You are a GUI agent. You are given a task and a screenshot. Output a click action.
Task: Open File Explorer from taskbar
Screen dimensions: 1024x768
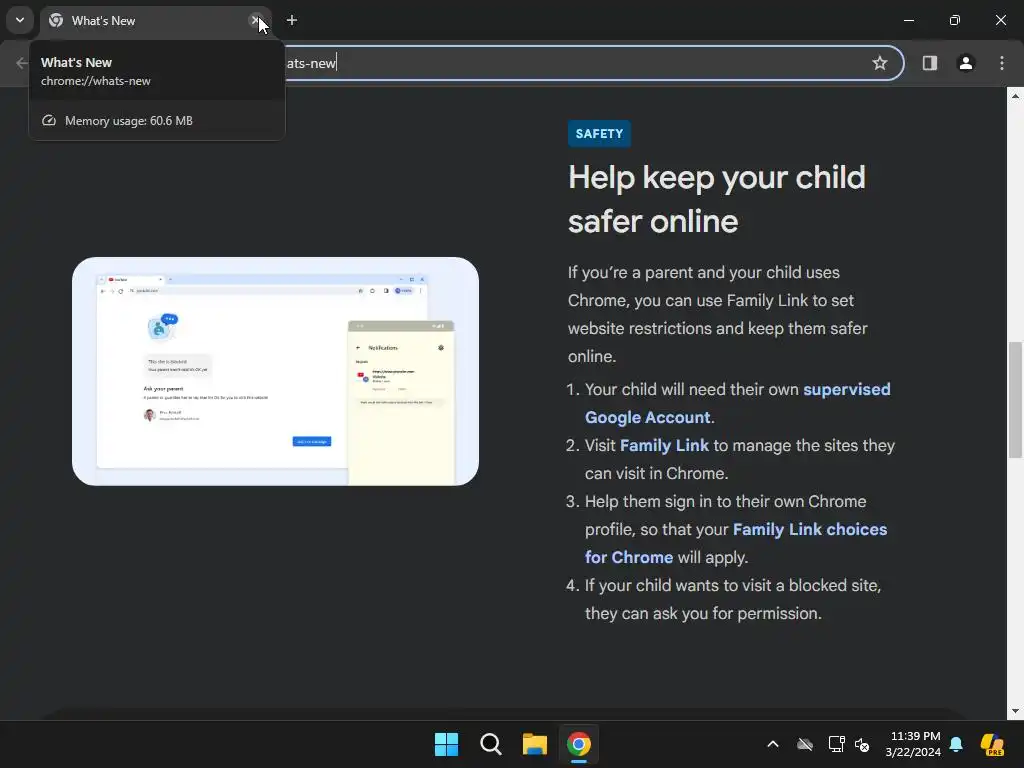point(534,744)
